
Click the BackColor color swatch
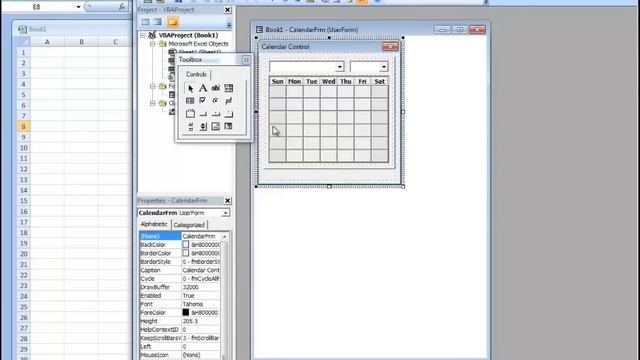coord(186,244)
